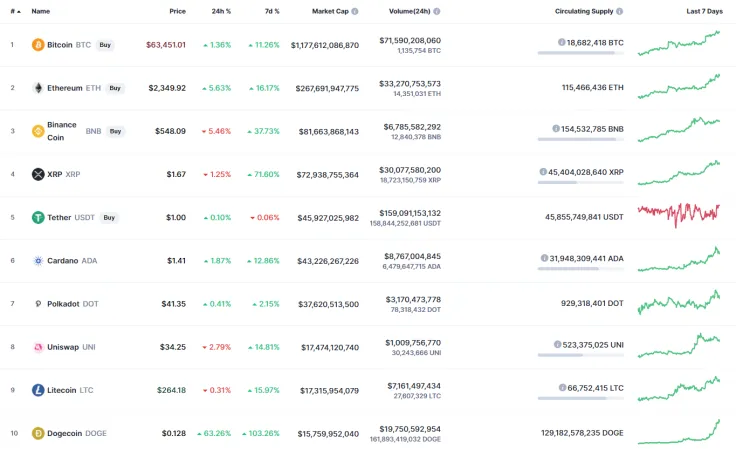736x449 pixels.
Task: Click the Litecoin logo icon
Action: [38, 390]
